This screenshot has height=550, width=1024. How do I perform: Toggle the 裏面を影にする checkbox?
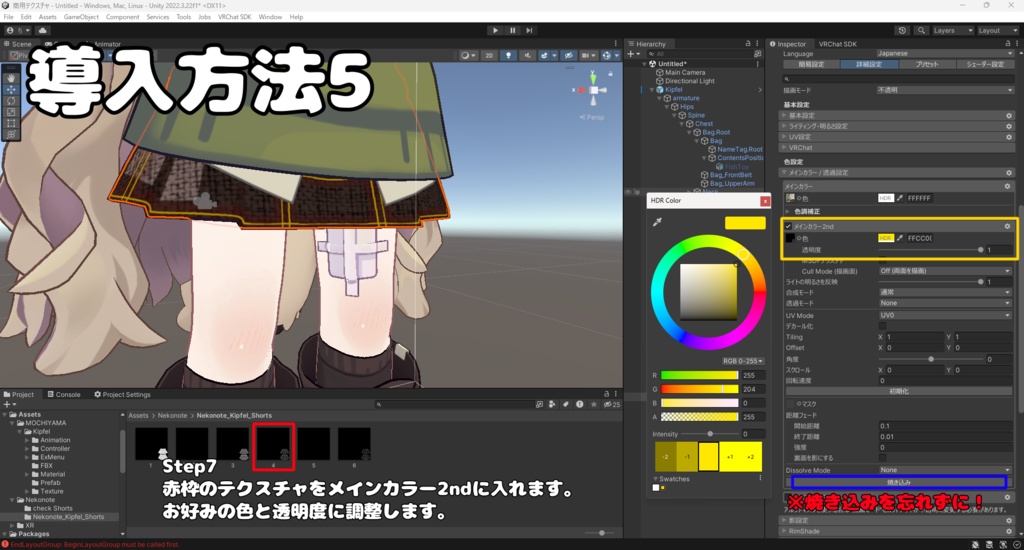(x=883, y=458)
